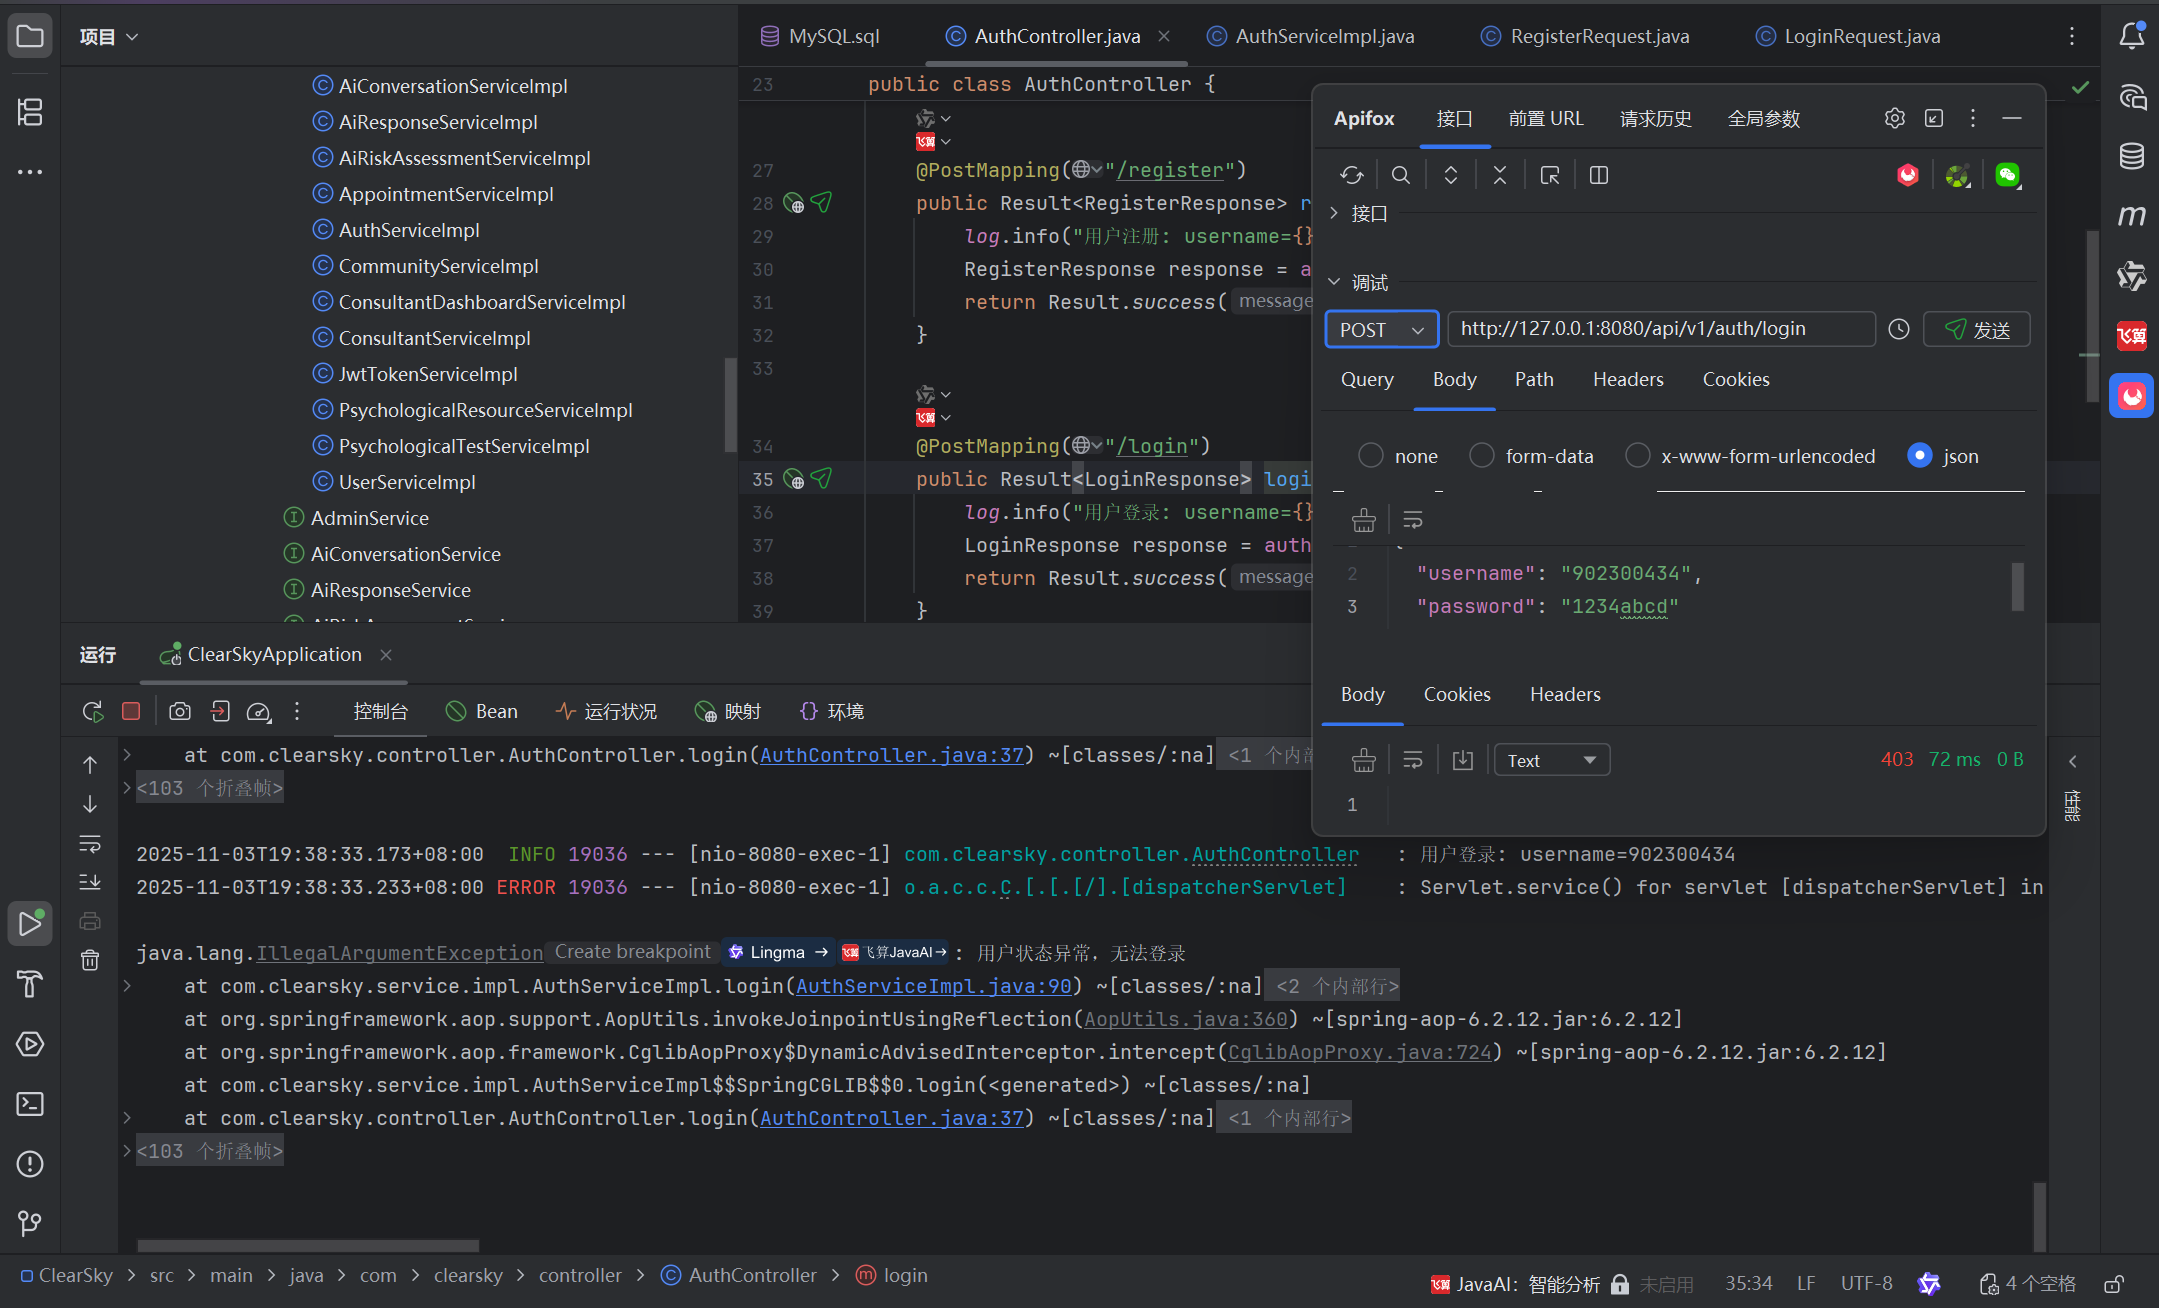Switch to AuthServiceImpl.java tab
The height and width of the screenshot is (1308, 2159).
click(1311, 36)
